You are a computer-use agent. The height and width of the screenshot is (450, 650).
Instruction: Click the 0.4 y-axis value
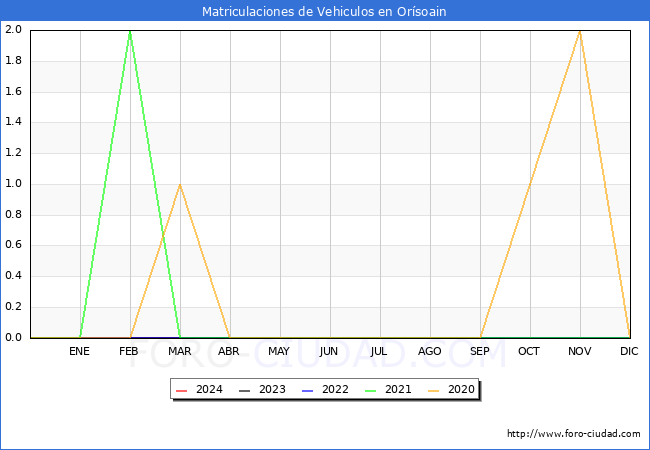(x=13, y=276)
